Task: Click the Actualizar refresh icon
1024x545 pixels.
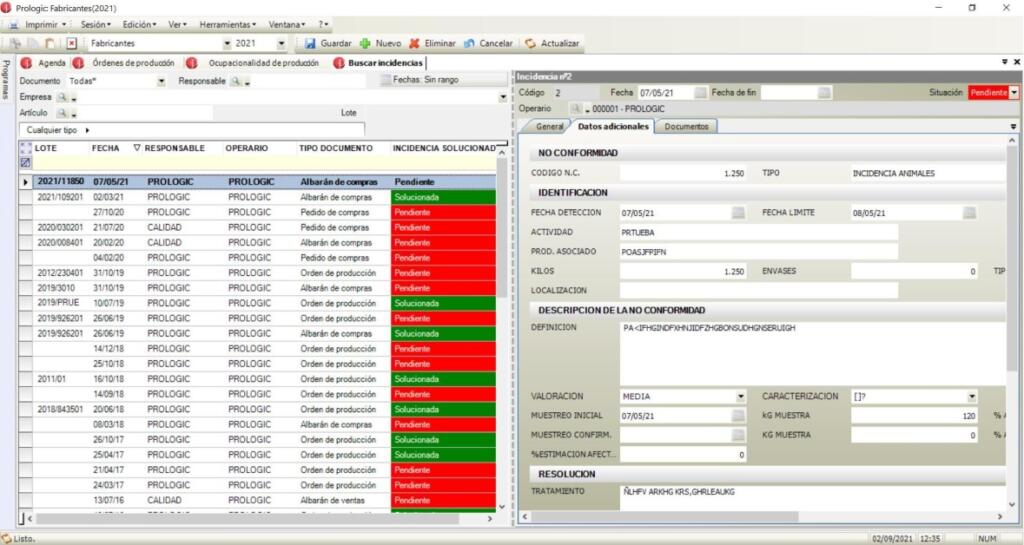Action: click(530, 44)
